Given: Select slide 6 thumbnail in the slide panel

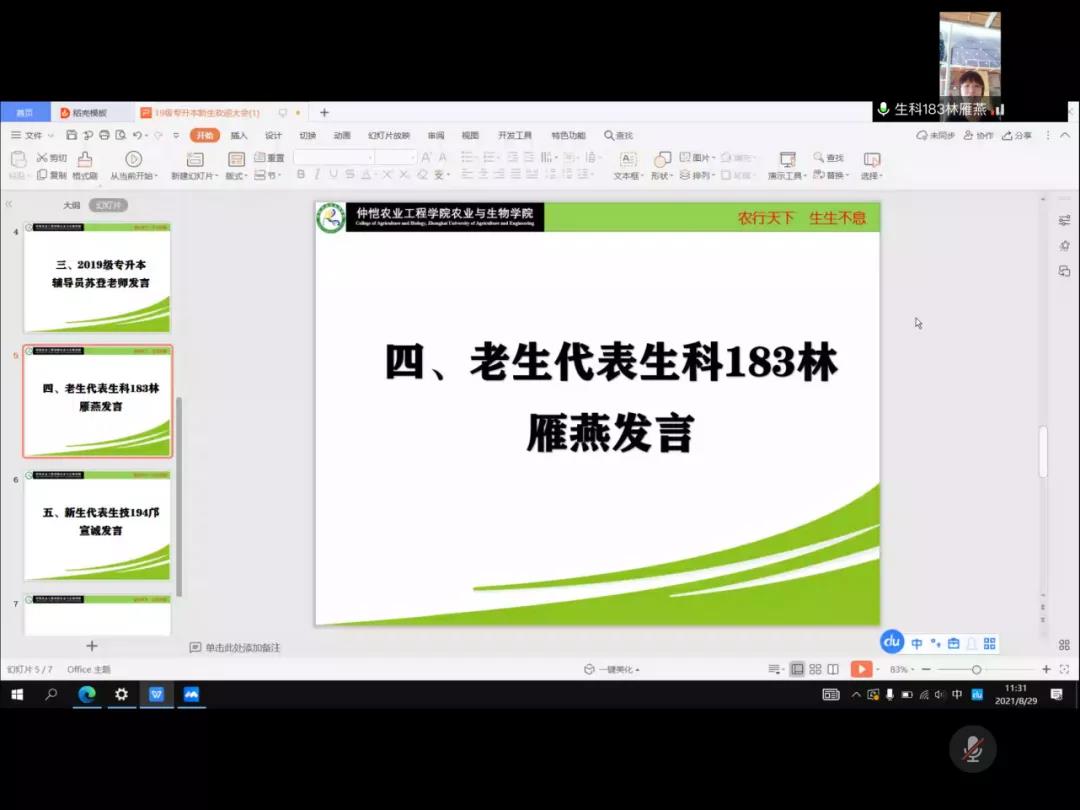Looking at the screenshot, I should (97, 526).
